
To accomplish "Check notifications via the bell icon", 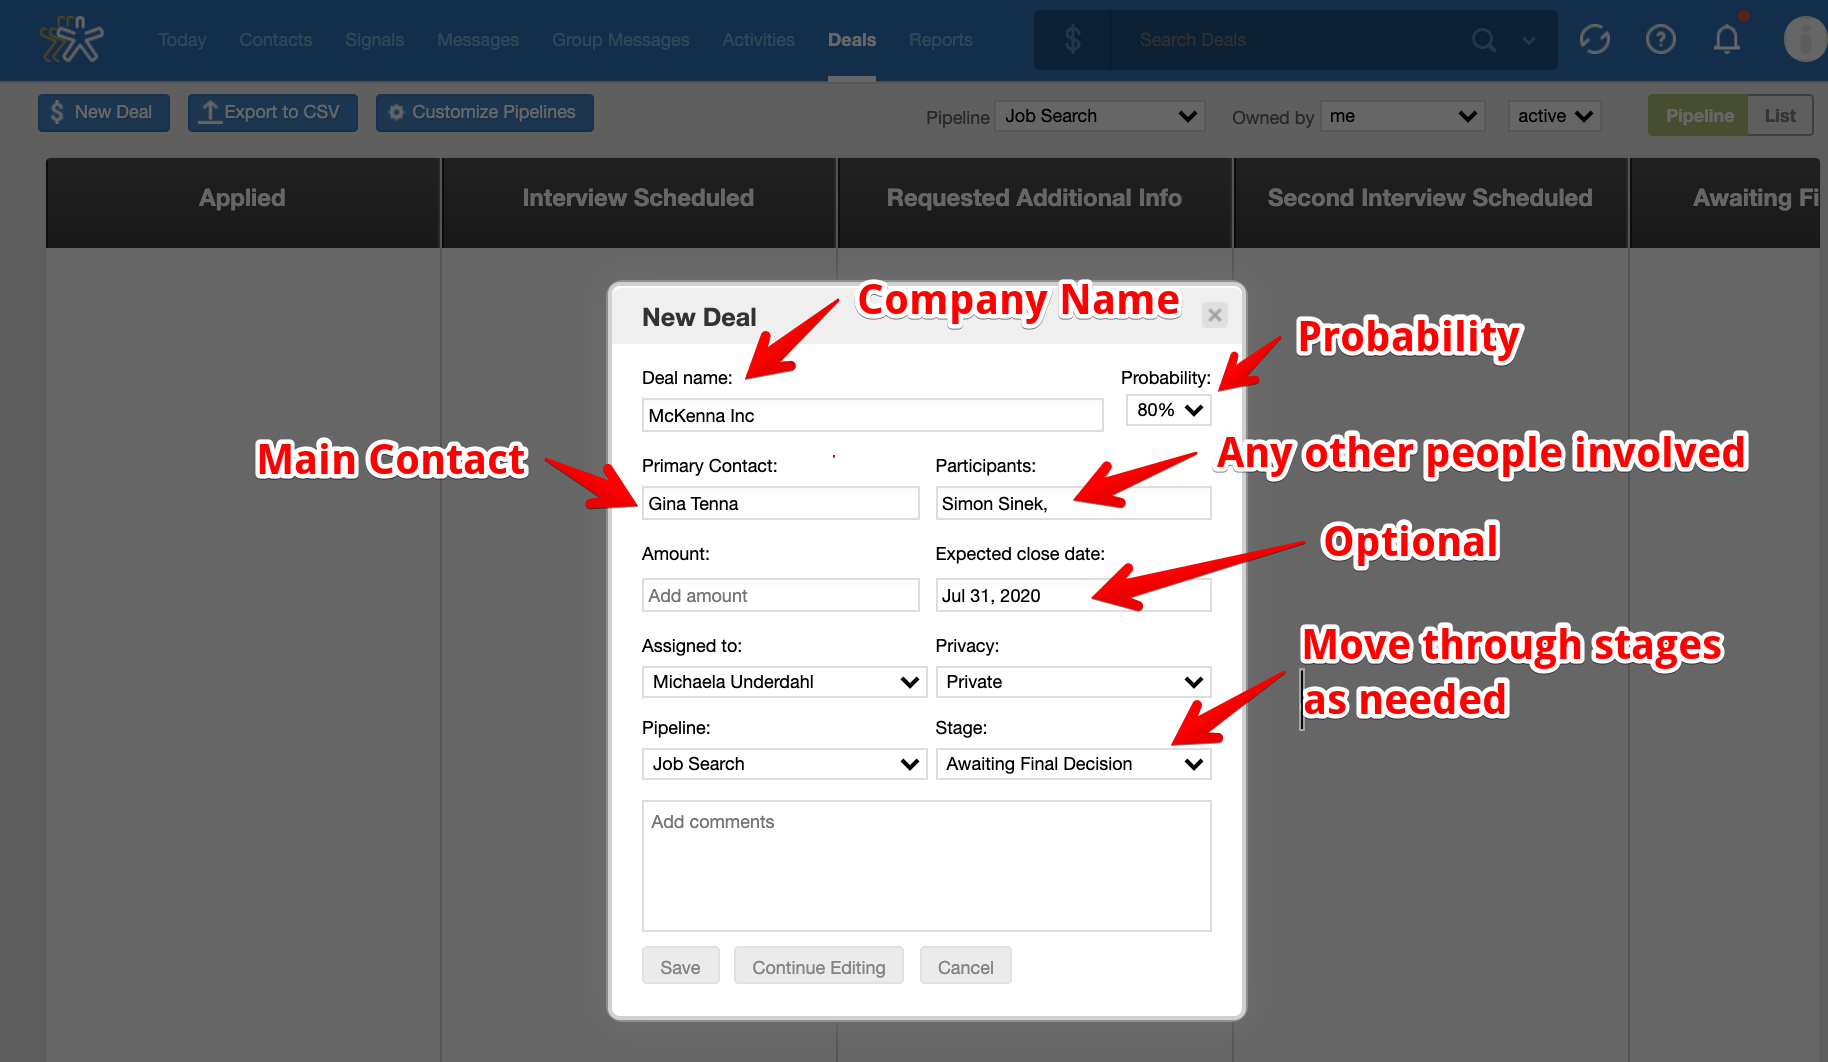I will [x=1727, y=40].
